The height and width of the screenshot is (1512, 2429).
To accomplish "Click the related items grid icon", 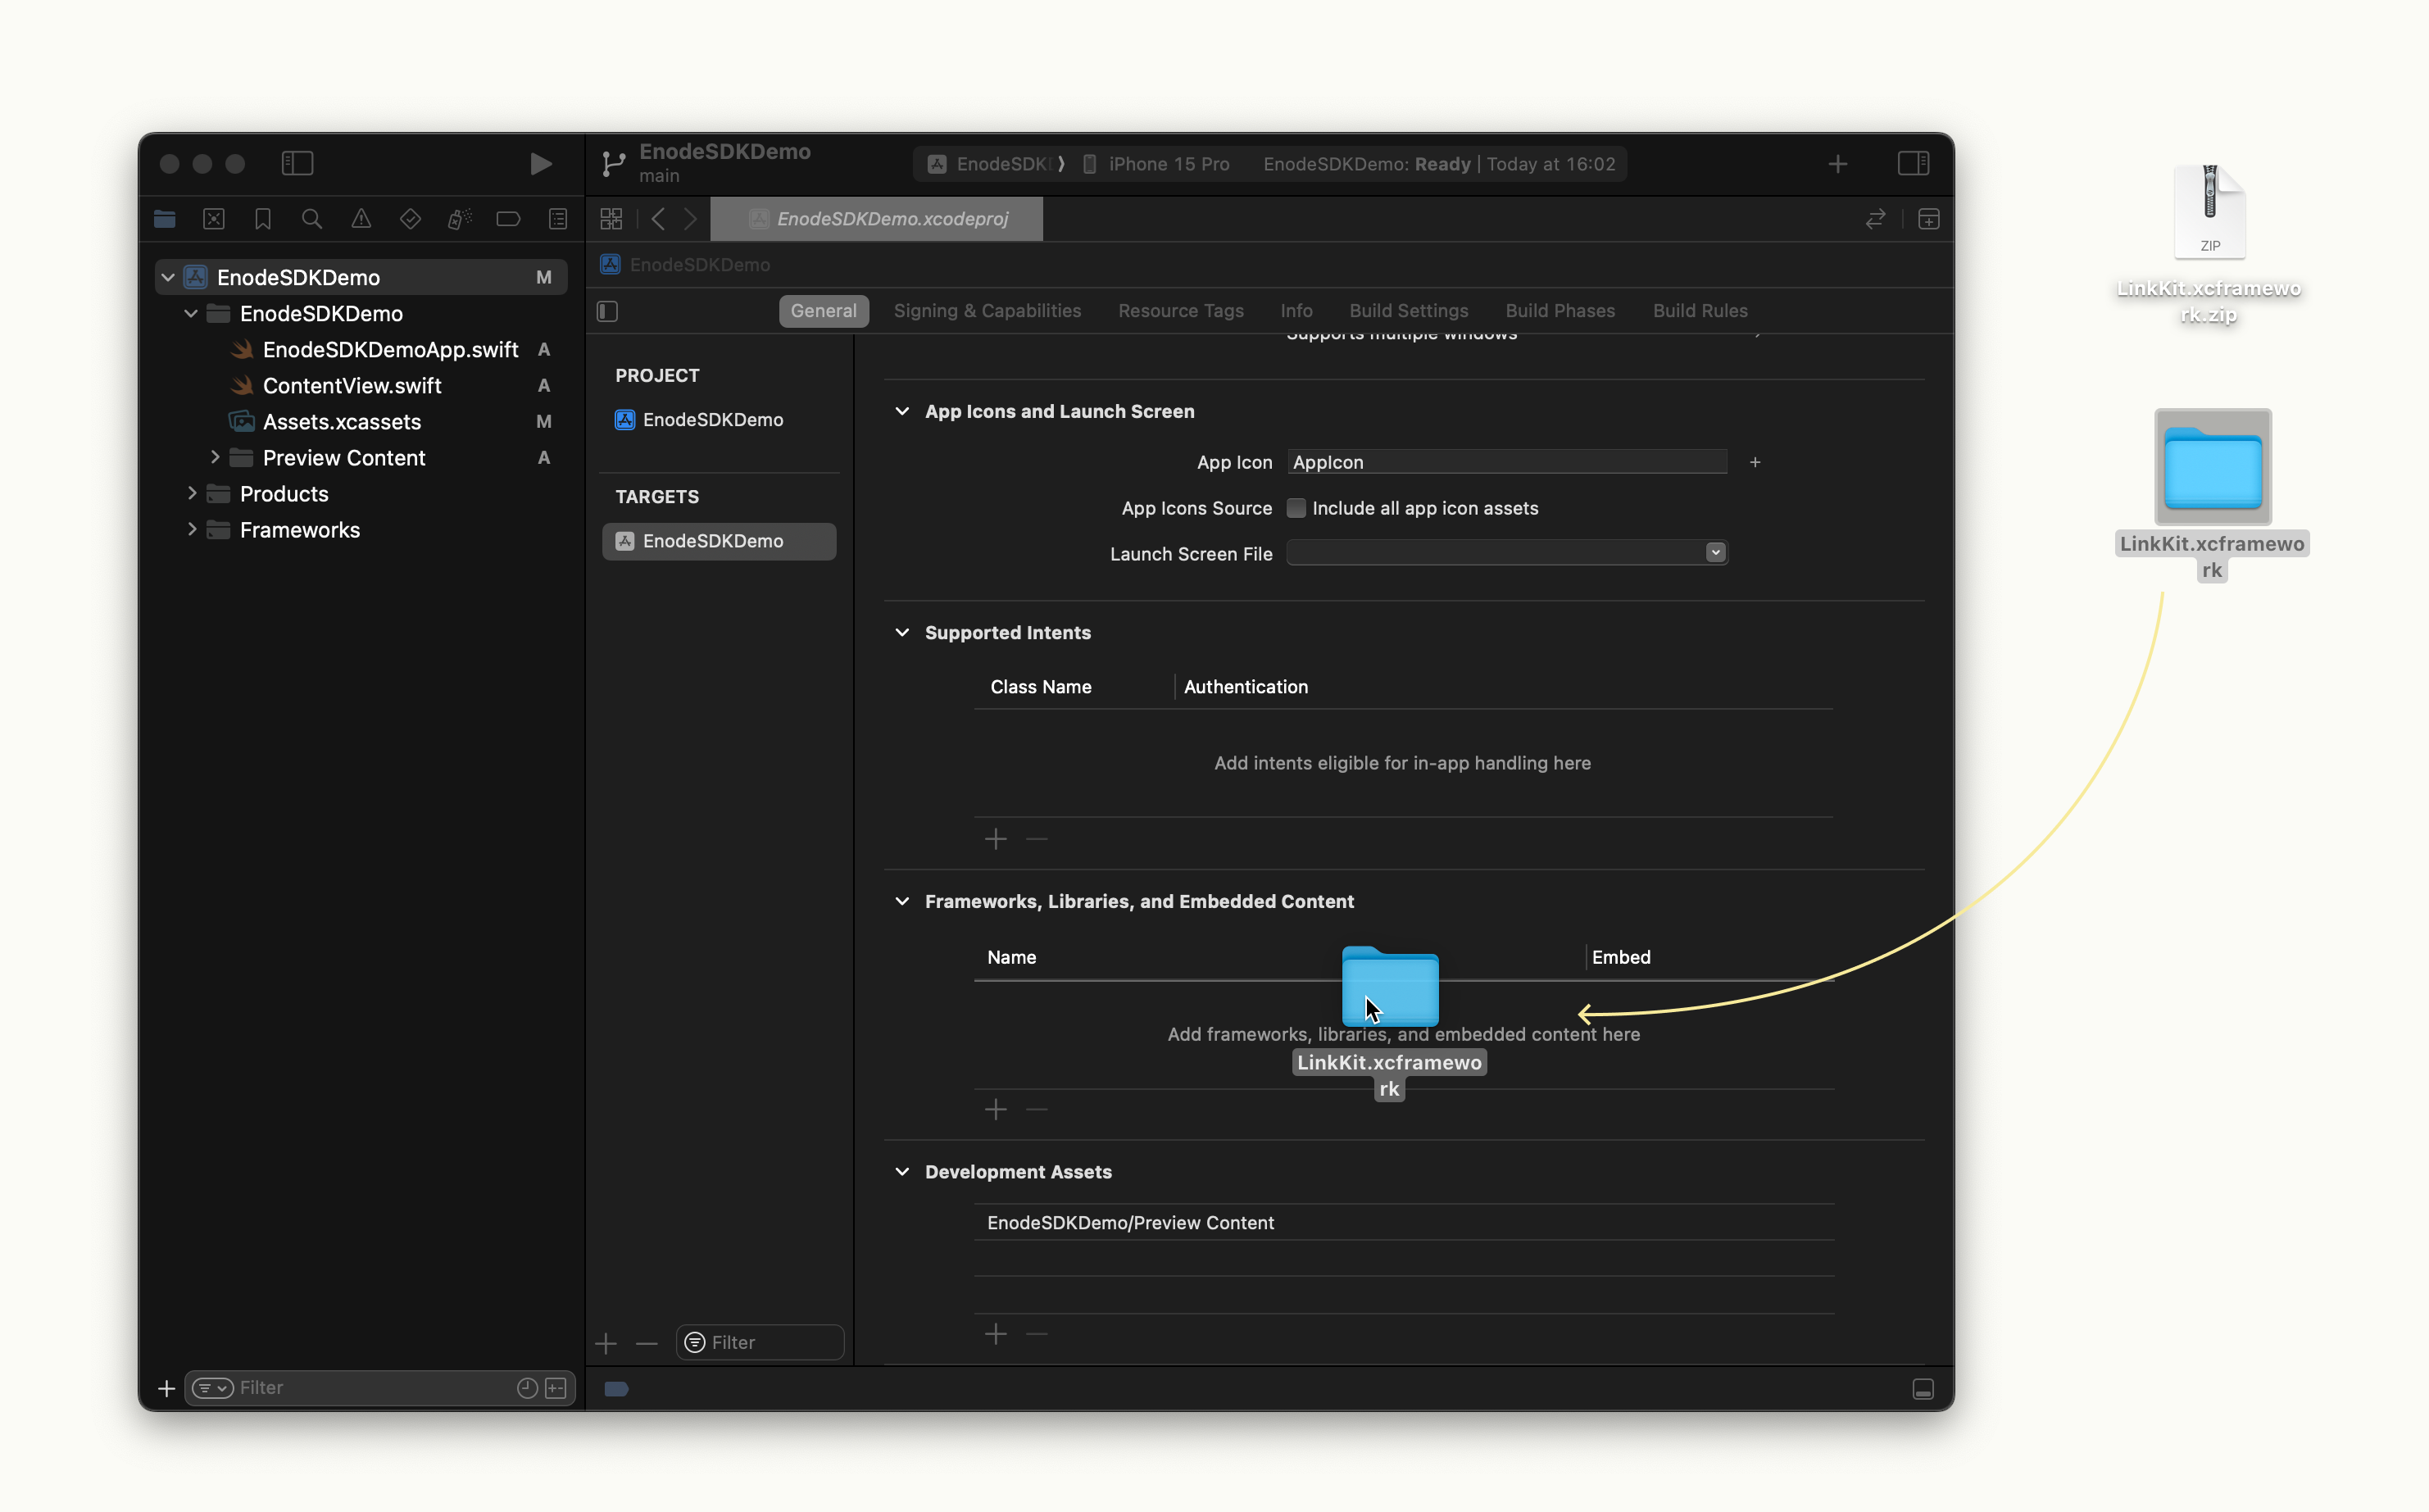I will (611, 219).
